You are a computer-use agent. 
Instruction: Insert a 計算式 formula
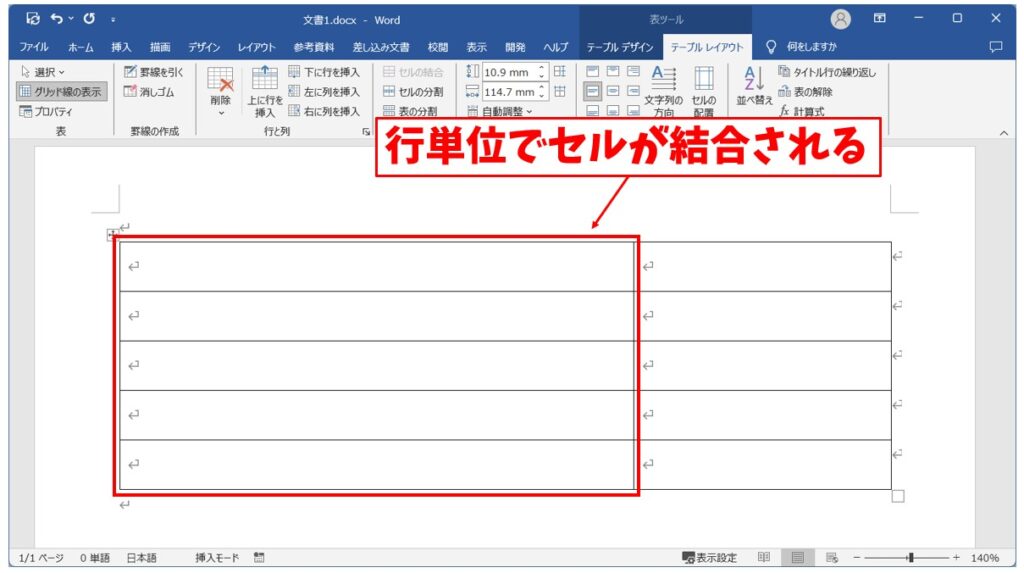[x=801, y=112]
